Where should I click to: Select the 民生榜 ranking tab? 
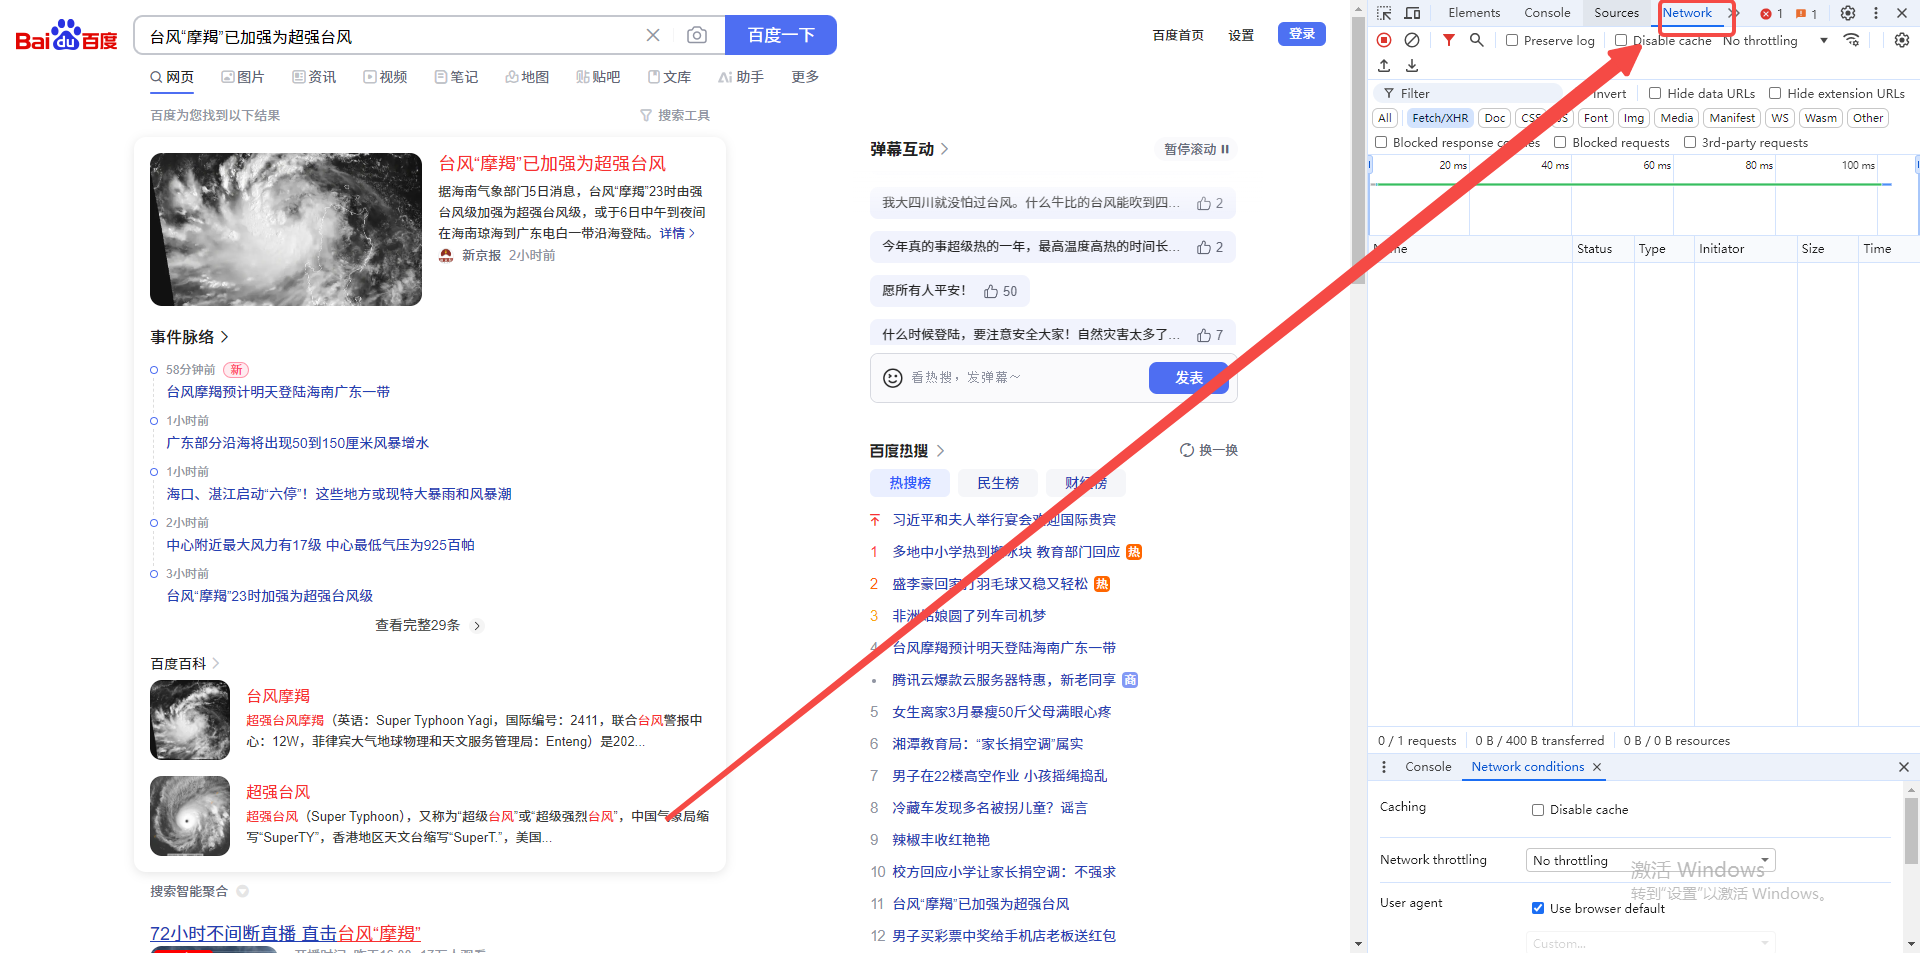click(x=998, y=483)
